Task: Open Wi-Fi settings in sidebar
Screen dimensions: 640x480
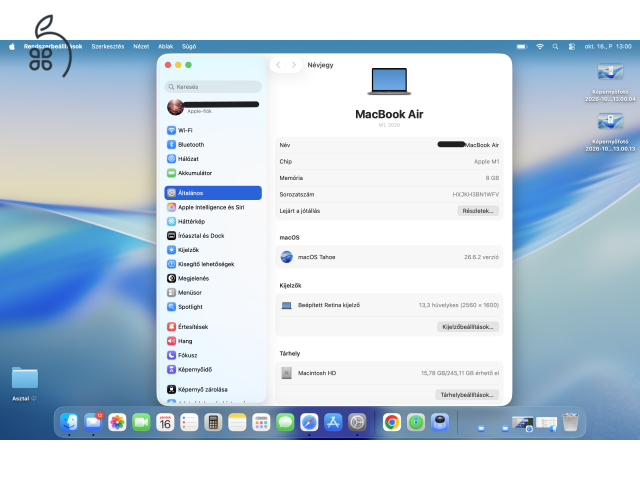Action: point(213,130)
